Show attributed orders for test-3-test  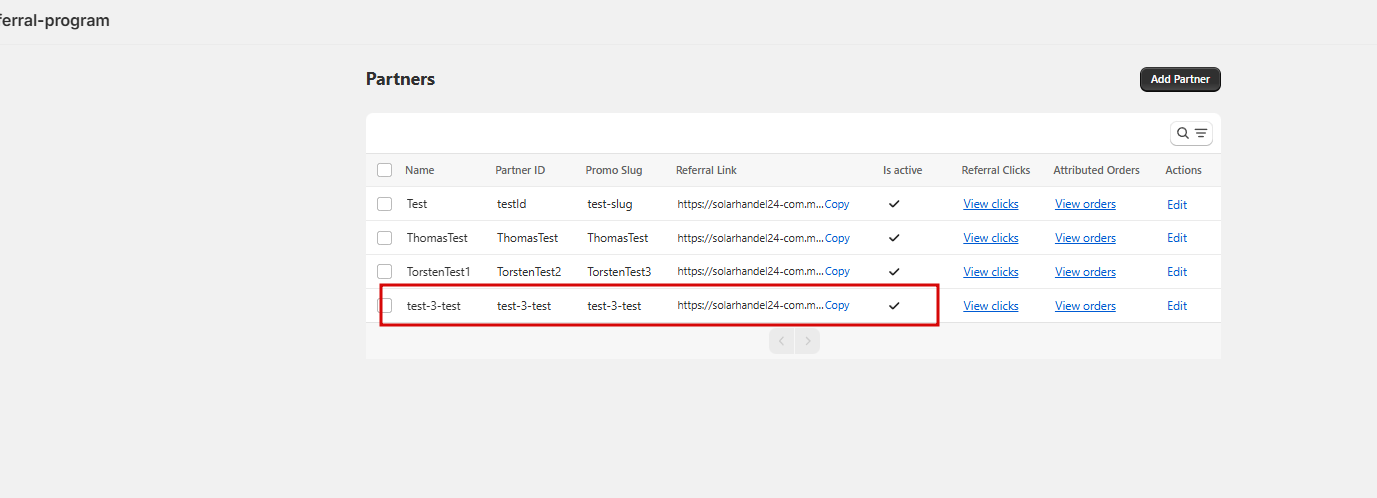(1085, 306)
